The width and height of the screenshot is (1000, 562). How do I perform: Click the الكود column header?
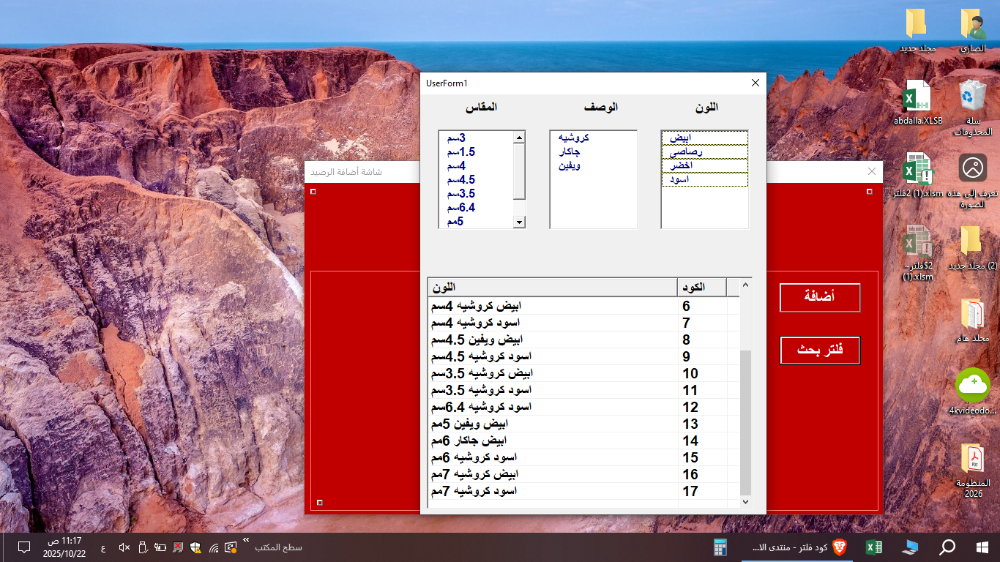[x=701, y=287]
